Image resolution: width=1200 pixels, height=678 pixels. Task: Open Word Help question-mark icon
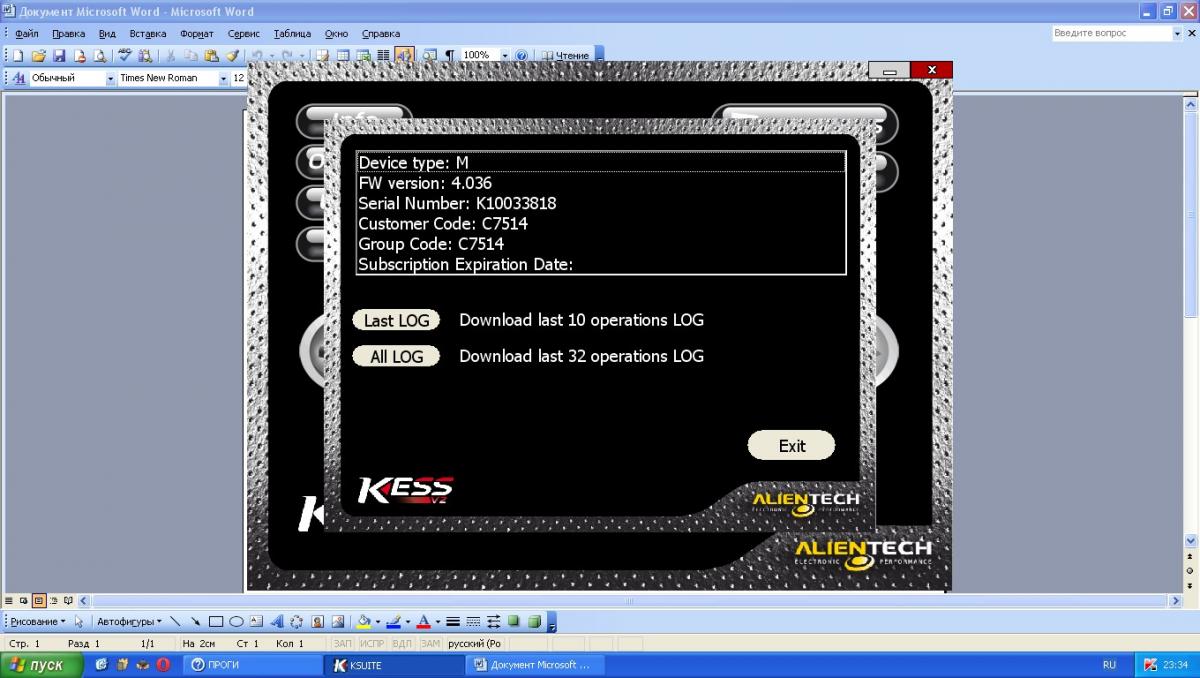point(521,55)
